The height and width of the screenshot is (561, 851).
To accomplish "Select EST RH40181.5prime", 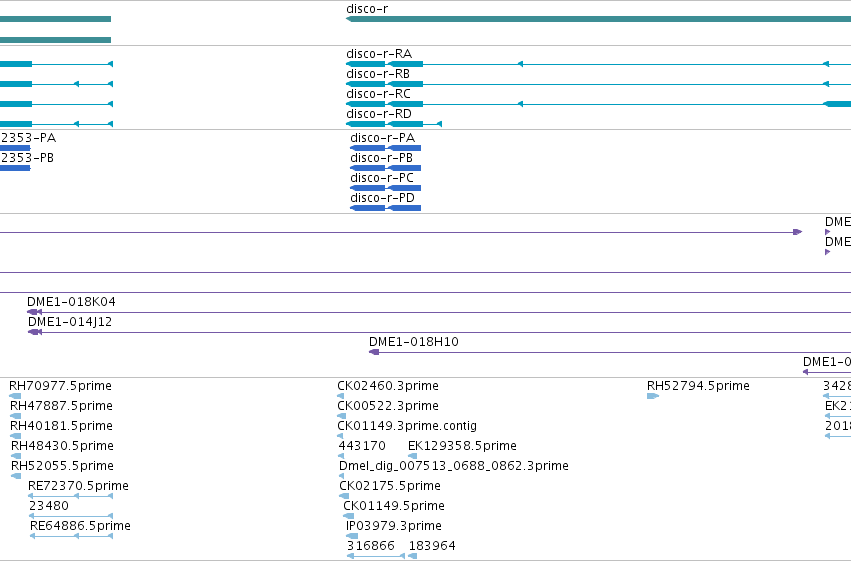I will (61, 426).
